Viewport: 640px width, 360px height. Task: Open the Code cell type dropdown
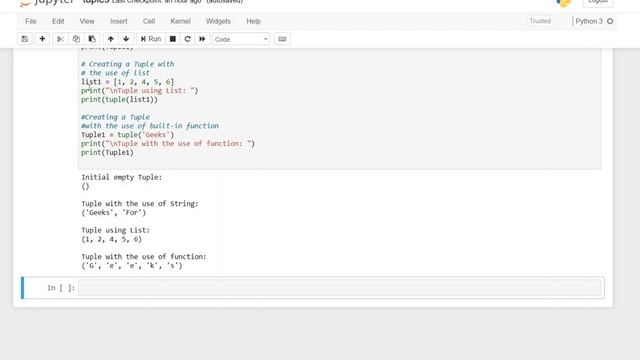pyautogui.click(x=241, y=39)
